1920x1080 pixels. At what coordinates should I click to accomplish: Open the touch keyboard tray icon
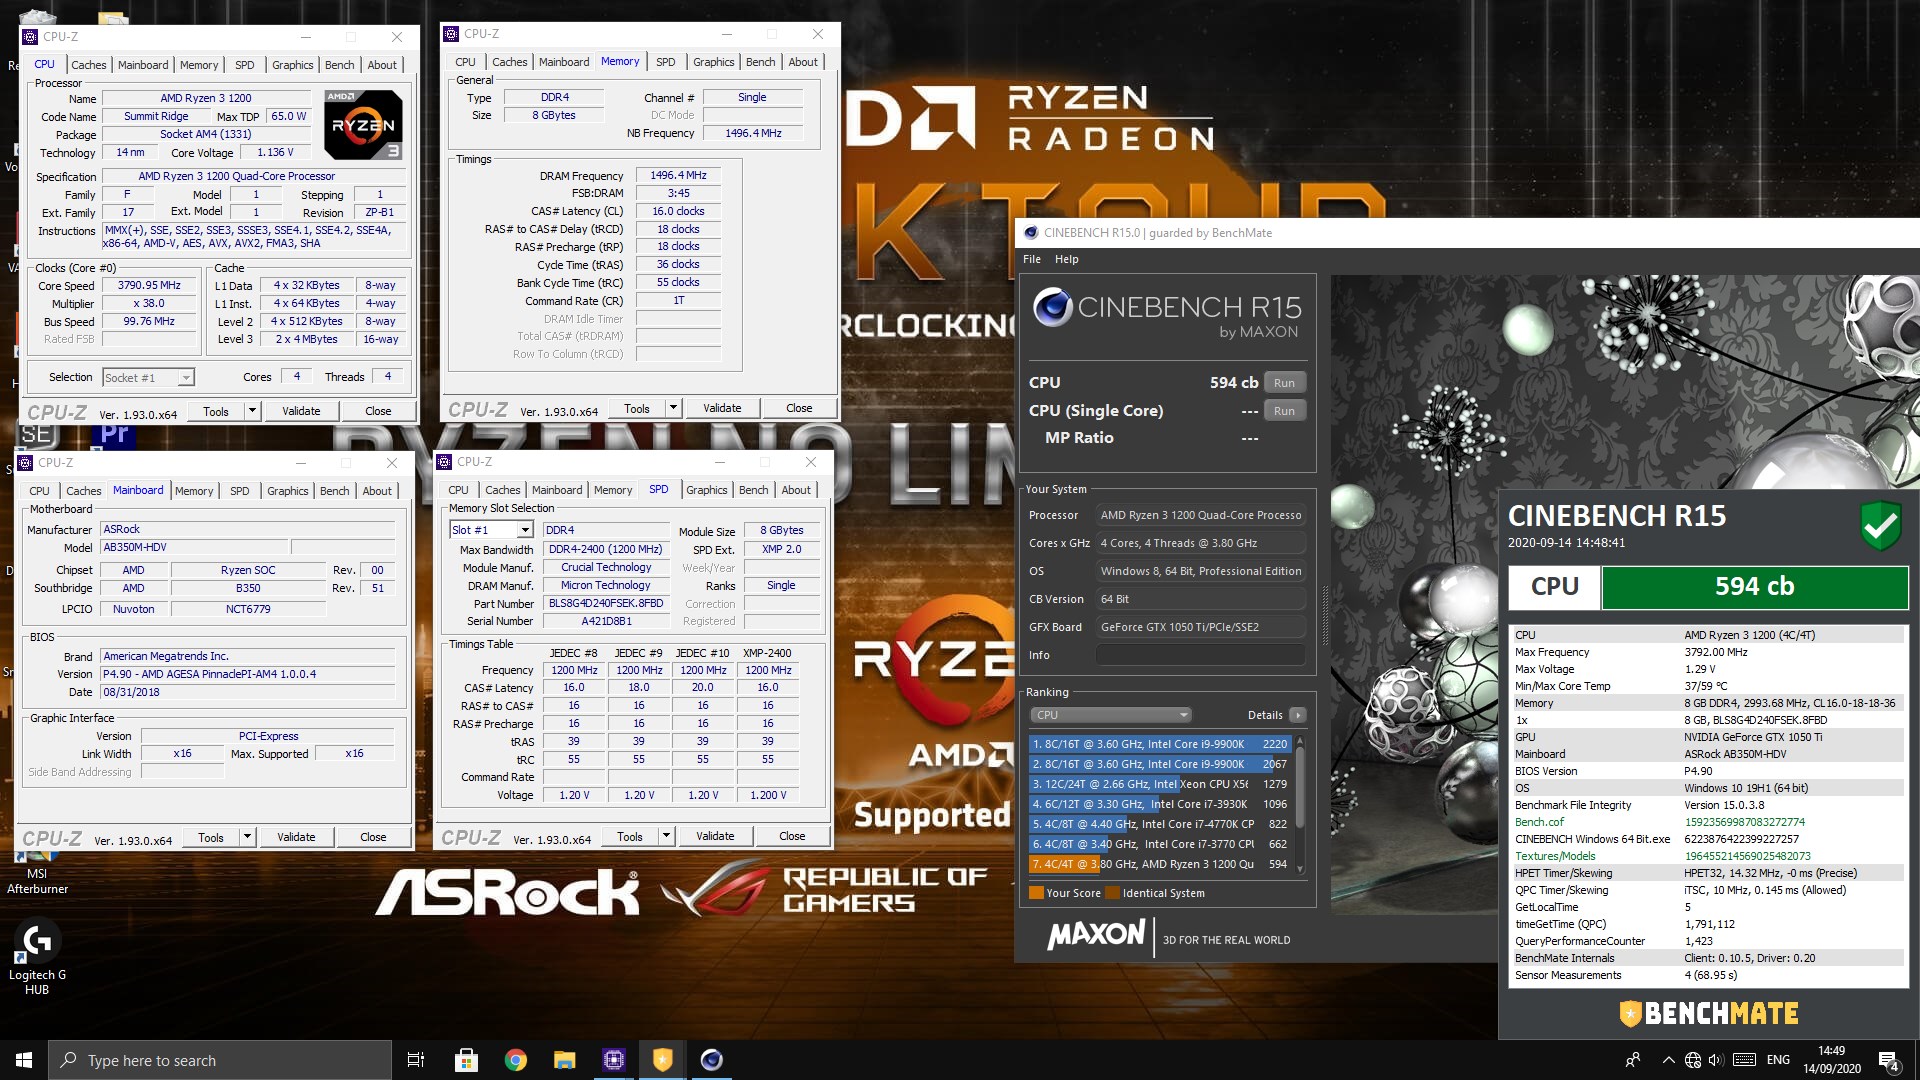tap(1744, 1060)
